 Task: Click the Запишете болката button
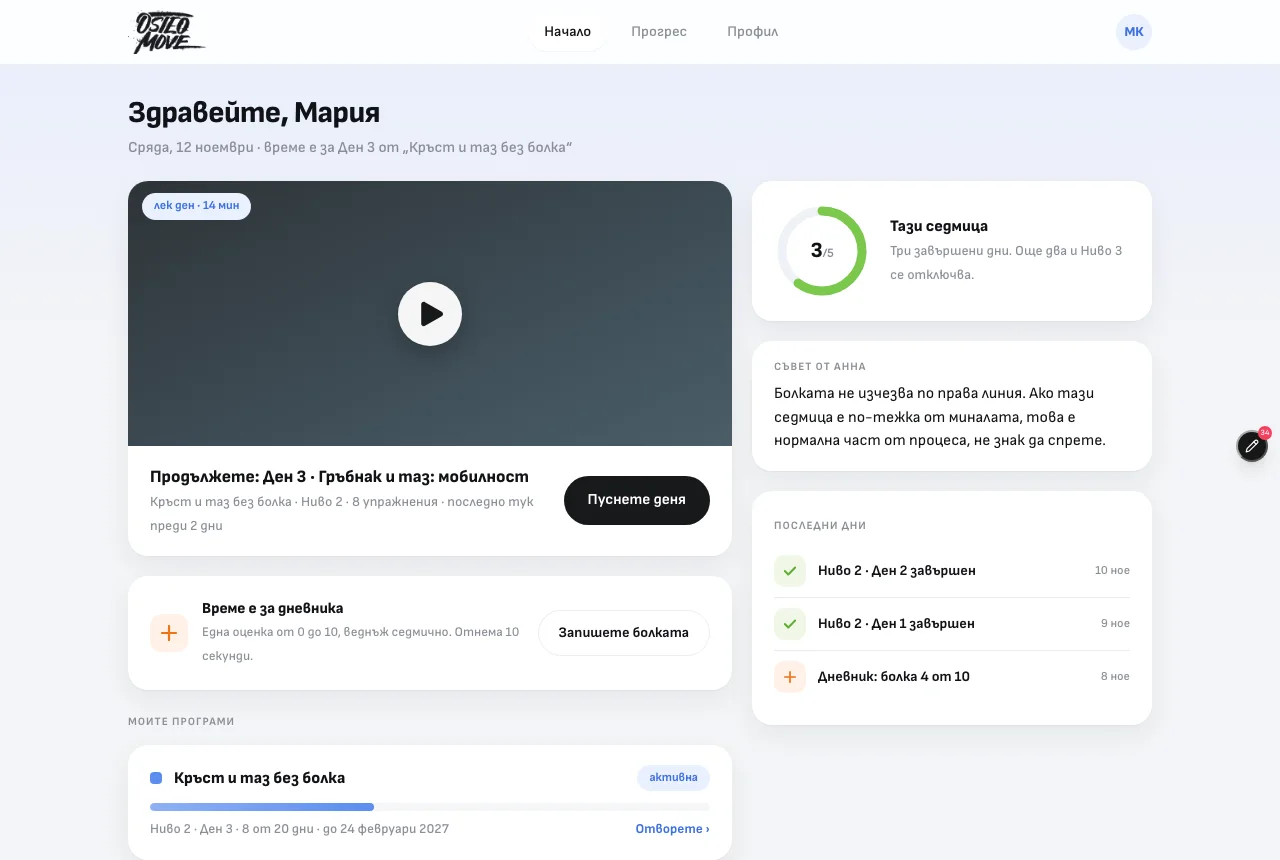pyautogui.click(x=624, y=633)
